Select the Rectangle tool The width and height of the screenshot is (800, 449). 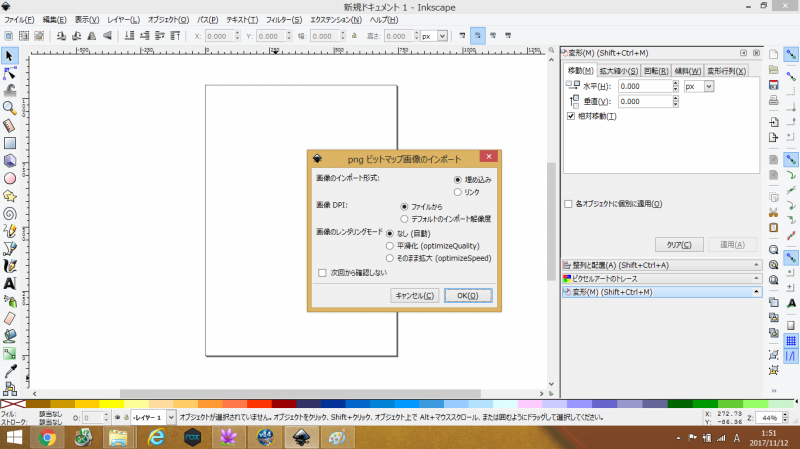coord(9,143)
